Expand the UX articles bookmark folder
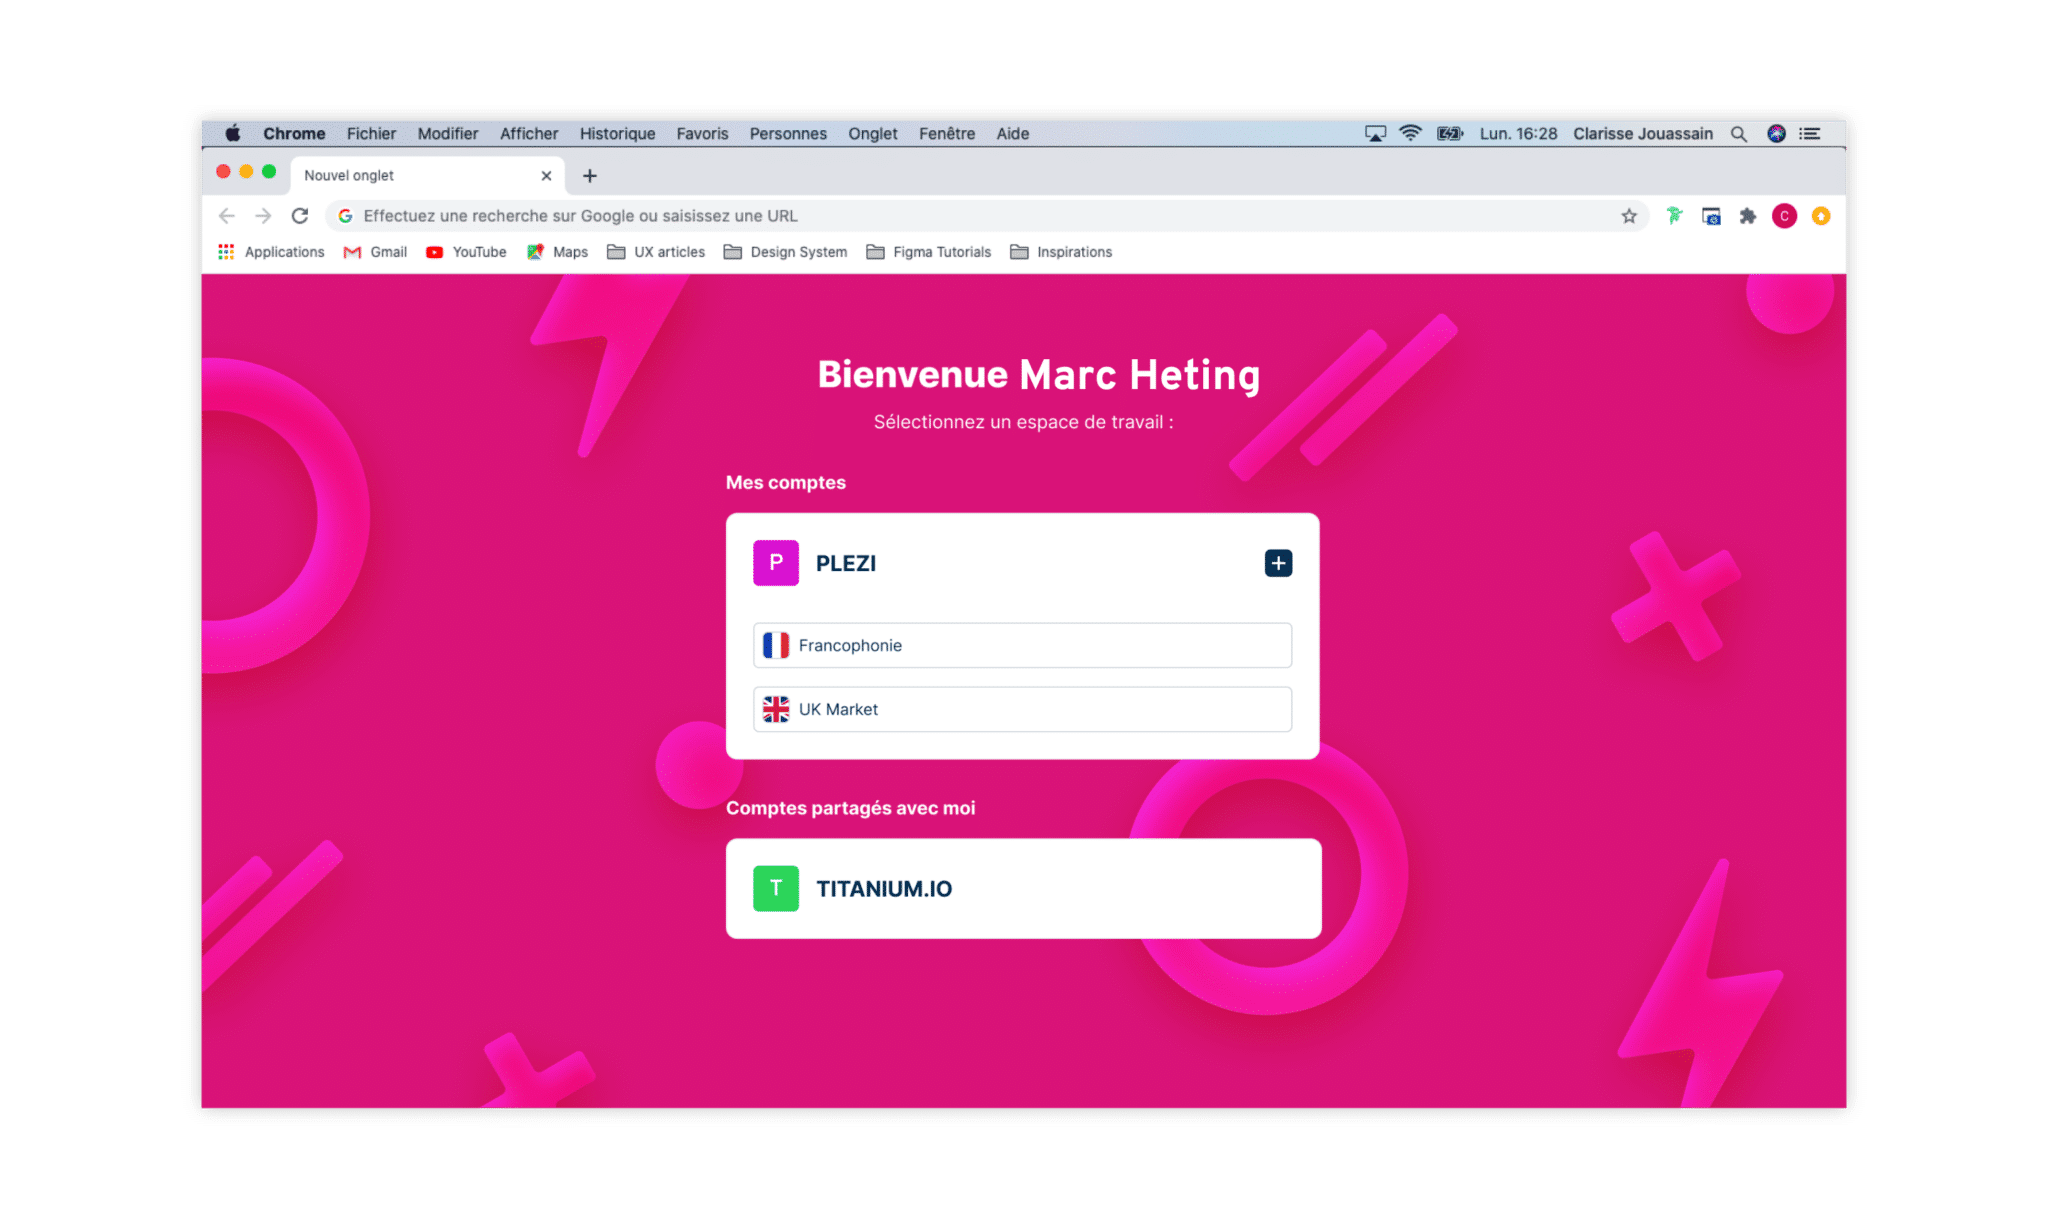This screenshot has height=1229, width=2048. [x=656, y=252]
